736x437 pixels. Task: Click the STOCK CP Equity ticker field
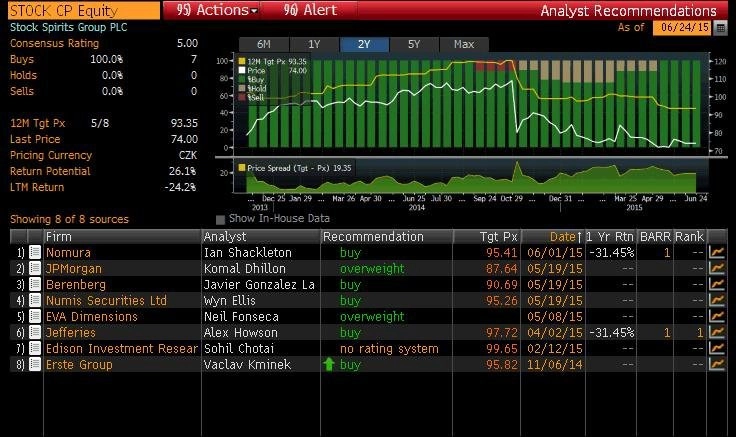pyautogui.click(x=84, y=10)
